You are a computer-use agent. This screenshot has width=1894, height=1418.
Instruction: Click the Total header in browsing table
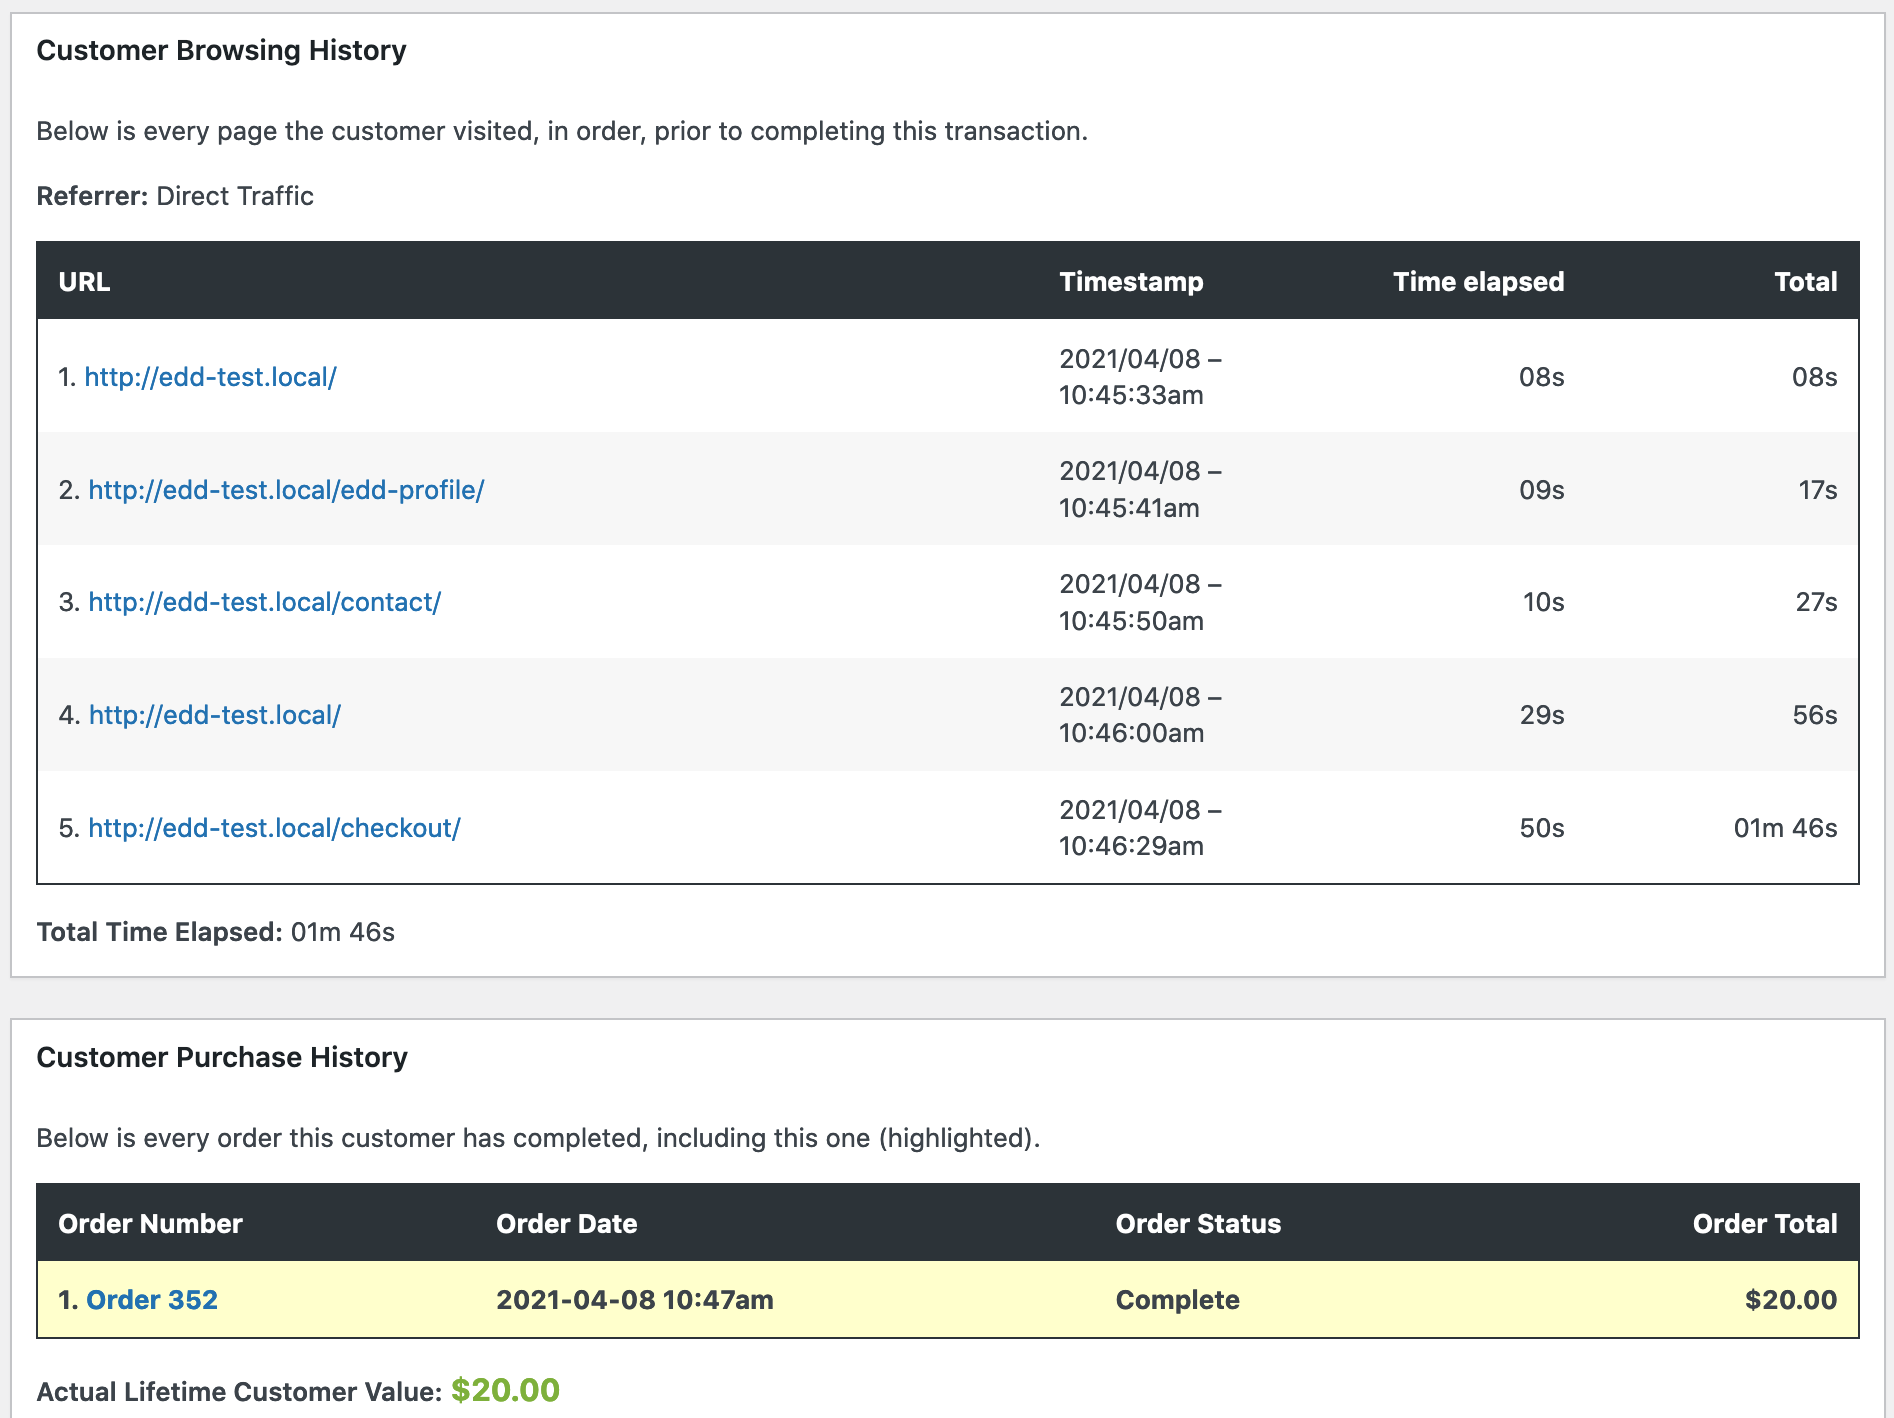point(1805,282)
